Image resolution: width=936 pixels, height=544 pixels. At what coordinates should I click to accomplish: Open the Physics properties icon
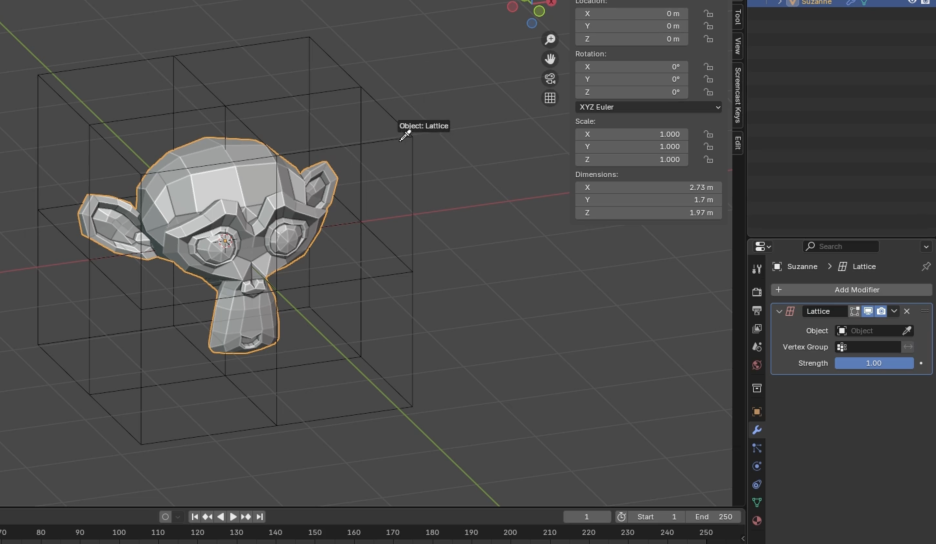coord(757,466)
